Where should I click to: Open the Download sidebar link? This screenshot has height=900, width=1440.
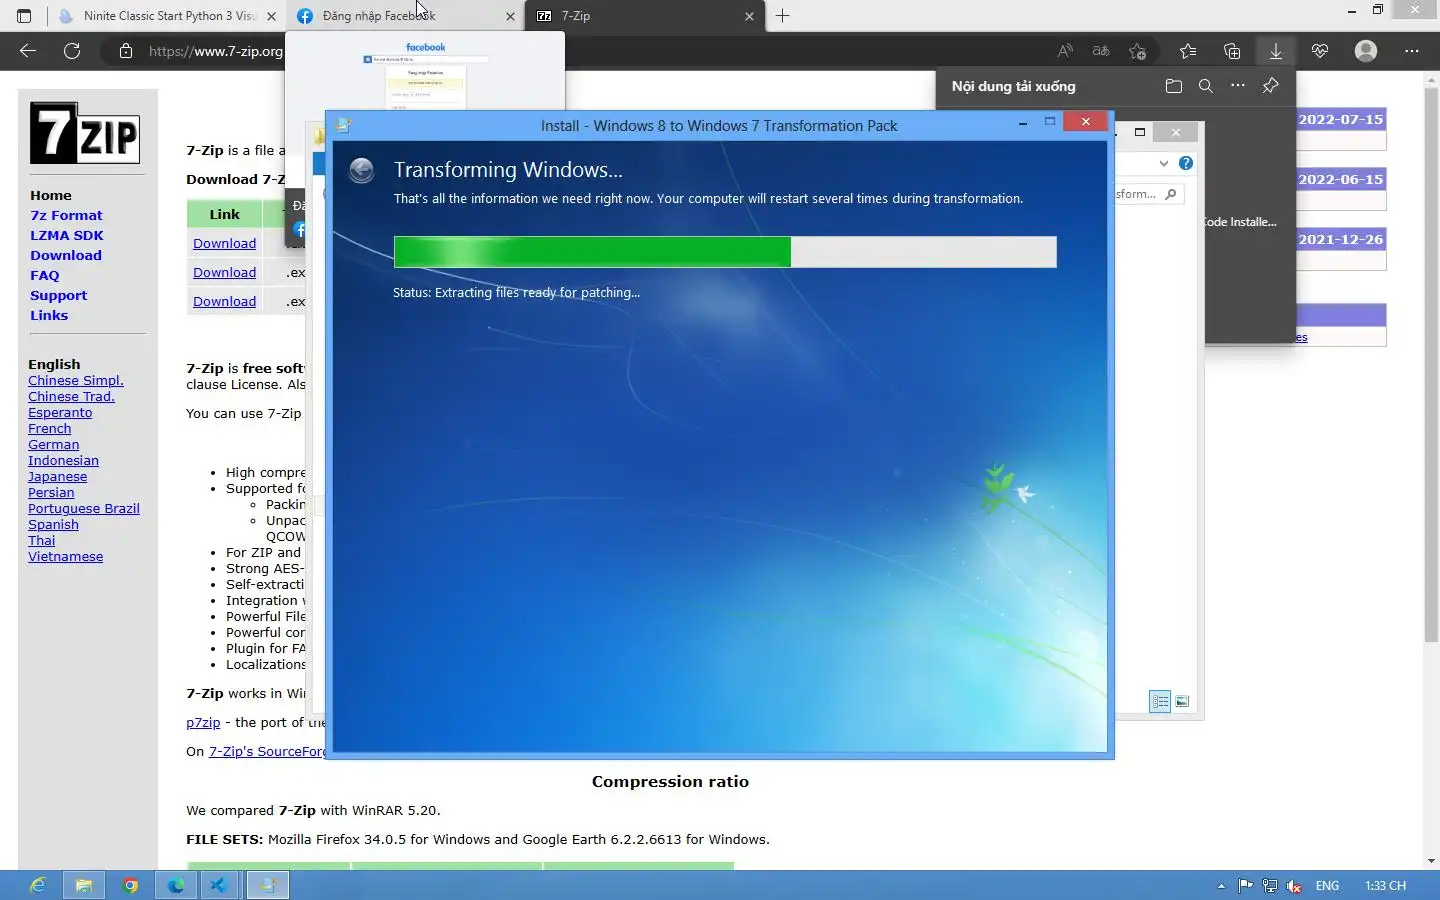point(66,255)
